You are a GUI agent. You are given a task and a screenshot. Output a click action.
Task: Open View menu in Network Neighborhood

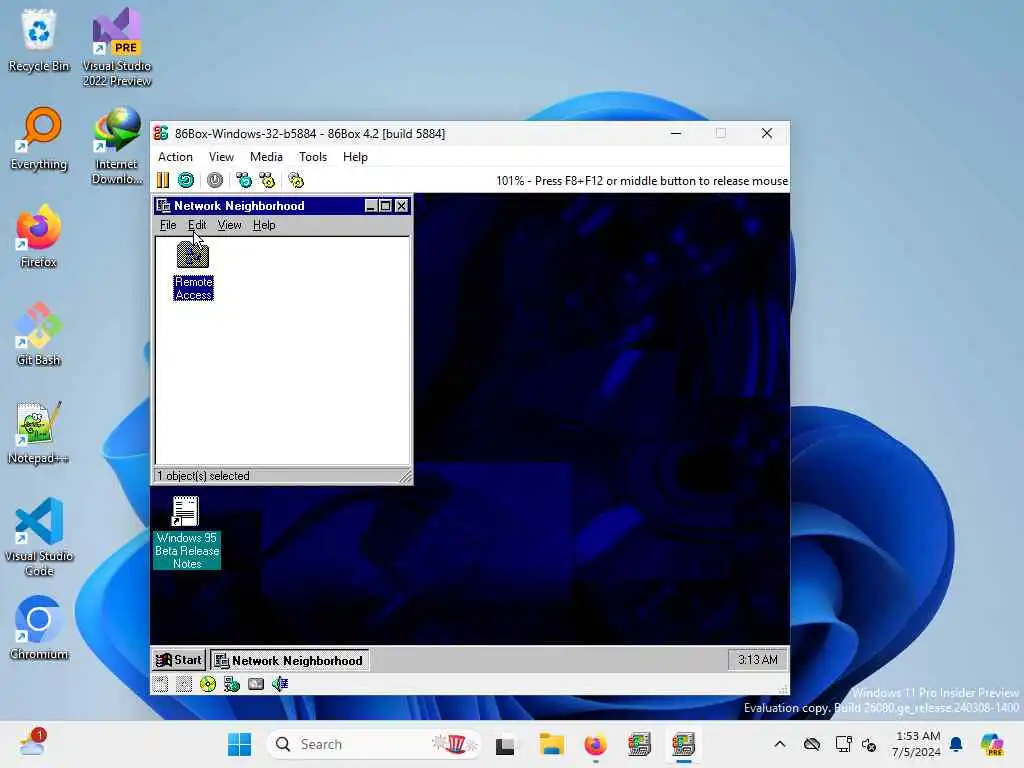(x=229, y=225)
